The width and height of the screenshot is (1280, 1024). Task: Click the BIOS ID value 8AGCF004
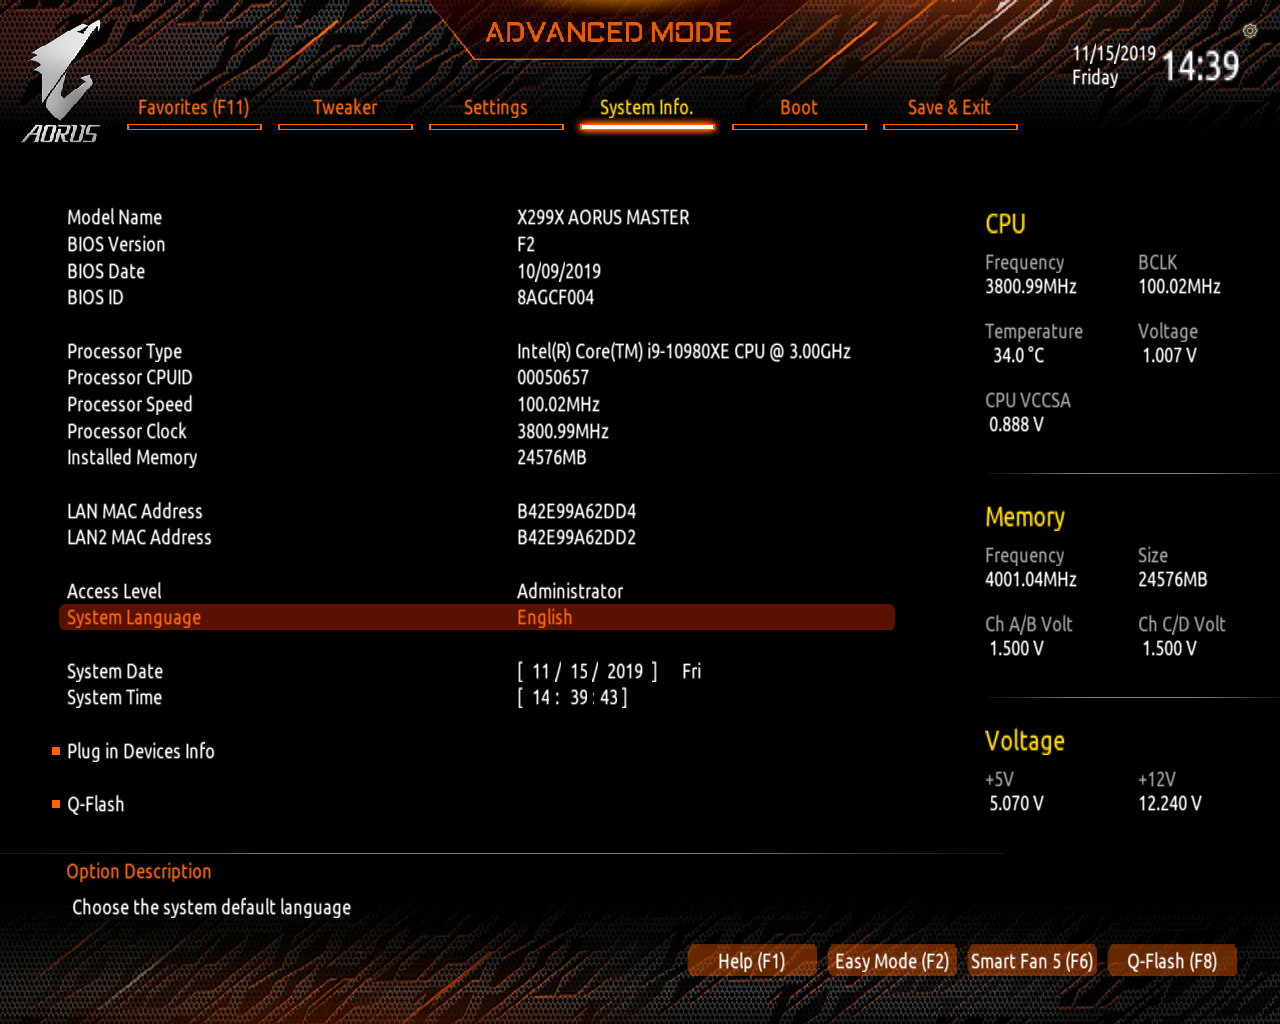pos(555,297)
